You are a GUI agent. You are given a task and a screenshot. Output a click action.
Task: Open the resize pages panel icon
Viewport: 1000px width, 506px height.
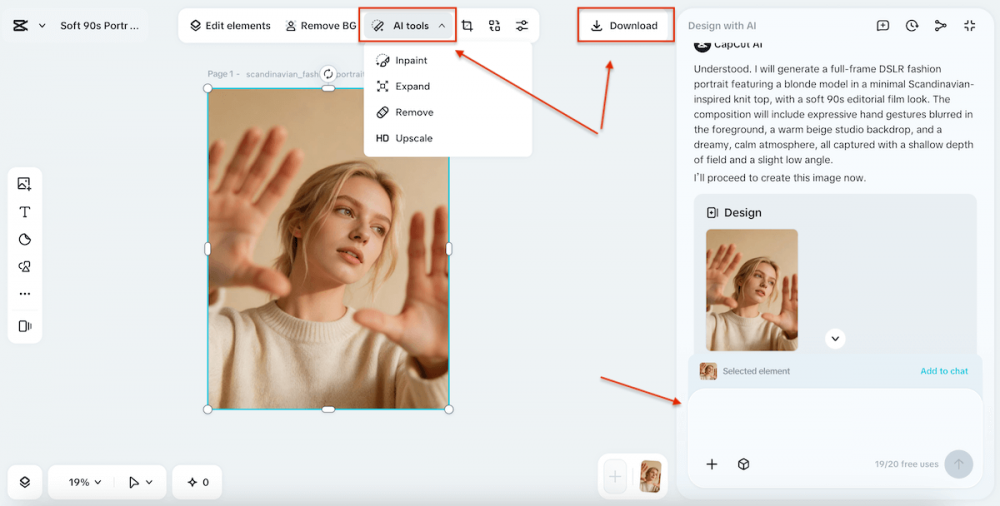[24, 326]
